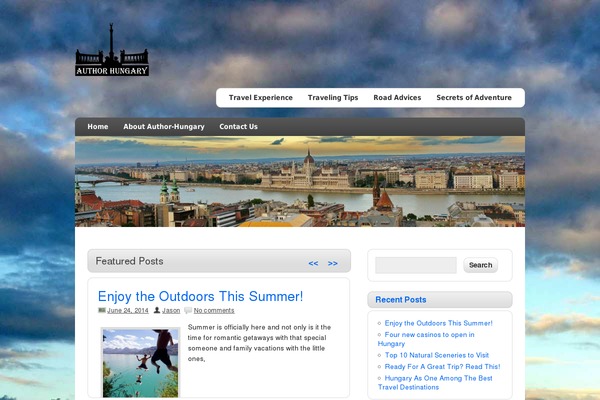Open the Travel Experience menu
This screenshot has height=400, width=600.
tap(261, 98)
